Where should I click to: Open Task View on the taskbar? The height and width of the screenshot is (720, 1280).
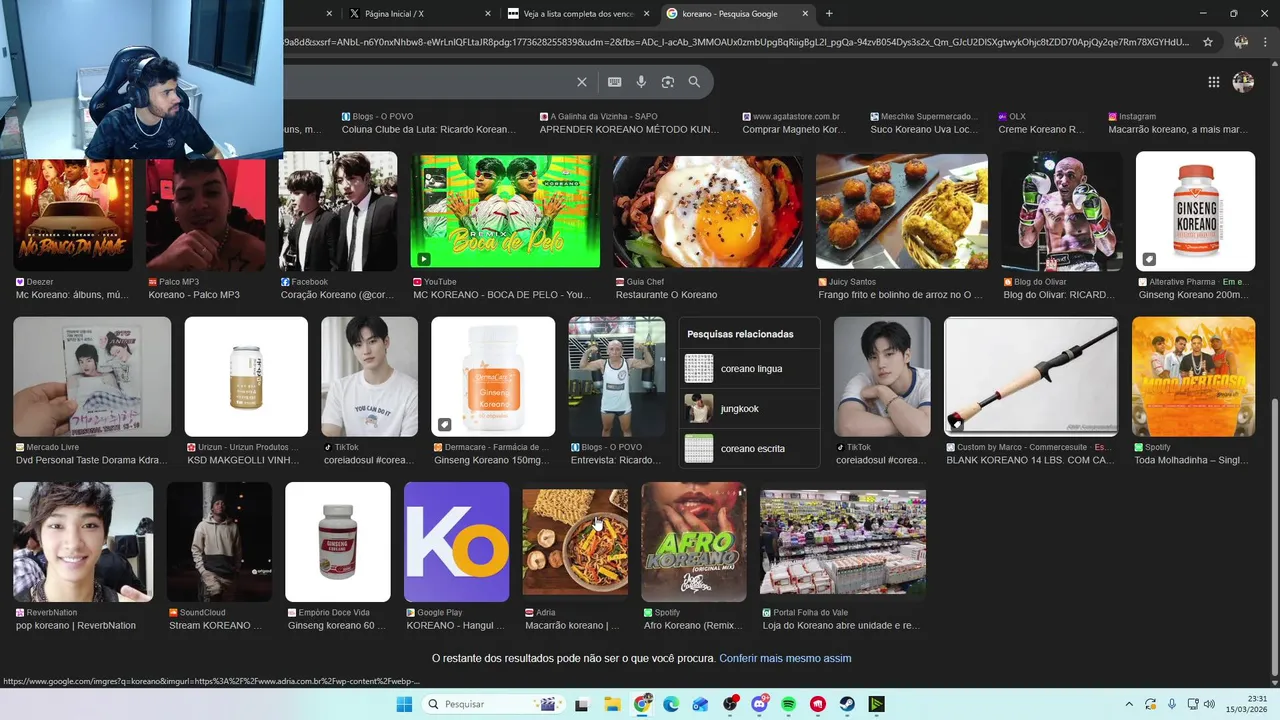(582, 704)
